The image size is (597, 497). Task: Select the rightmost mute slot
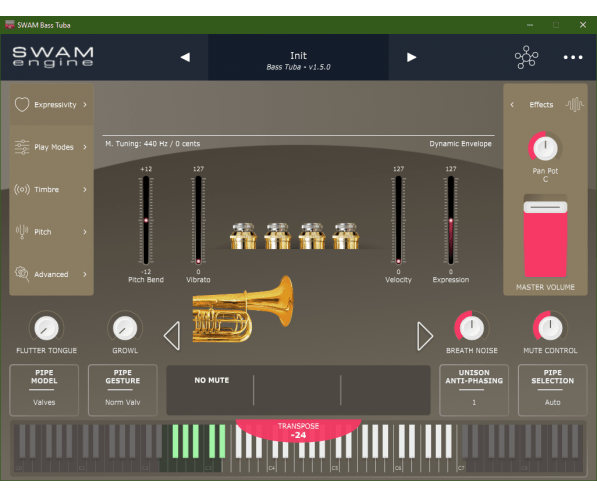(x=385, y=390)
